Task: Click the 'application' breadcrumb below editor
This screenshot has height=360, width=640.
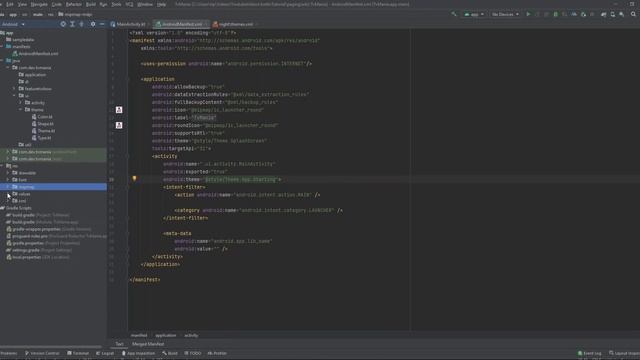Action: (166, 336)
